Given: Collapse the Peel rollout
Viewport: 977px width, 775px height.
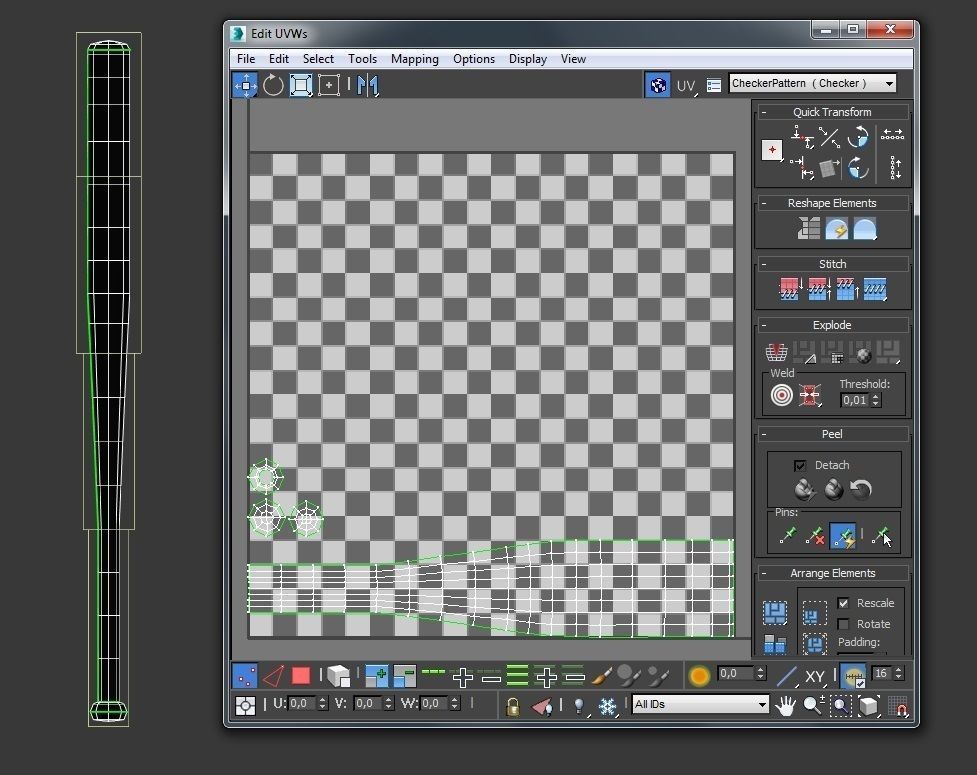Looking at the screenshot, I should 764,434.
